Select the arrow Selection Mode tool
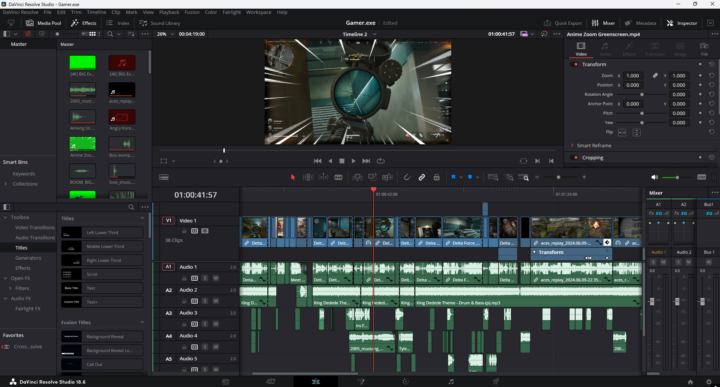Viewport: 720px width, 387px height. click(293, 177)
